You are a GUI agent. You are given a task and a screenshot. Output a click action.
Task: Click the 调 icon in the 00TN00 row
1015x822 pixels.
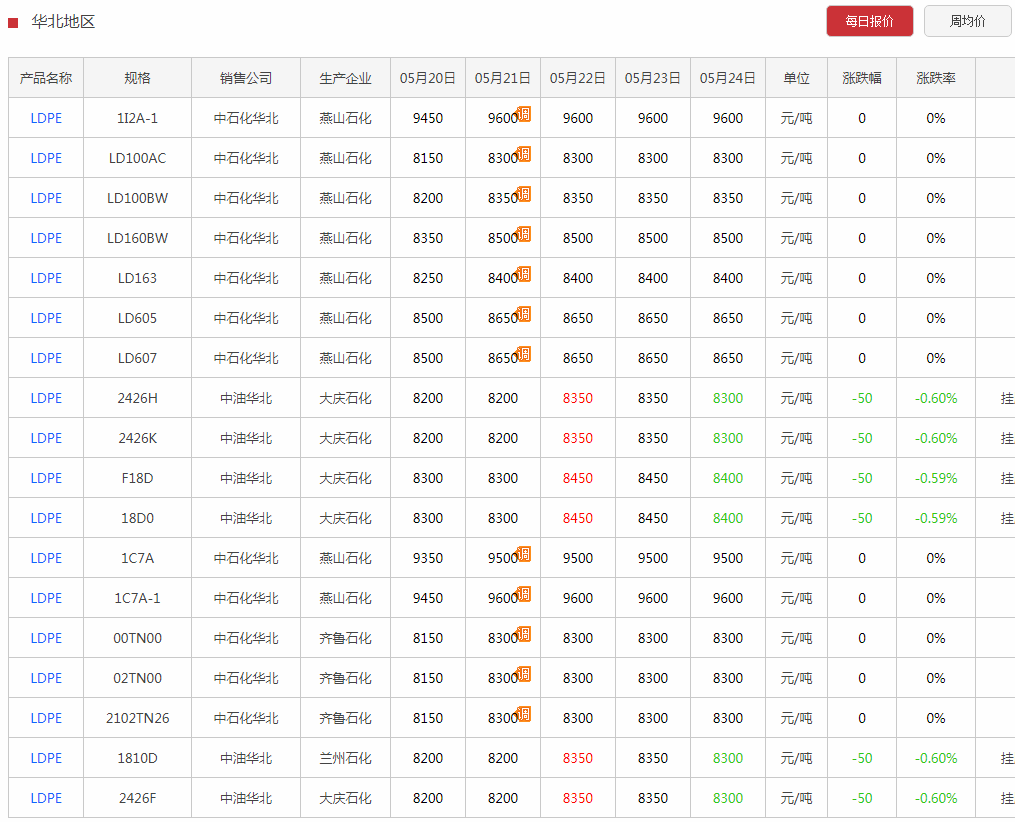click(524, 634)
